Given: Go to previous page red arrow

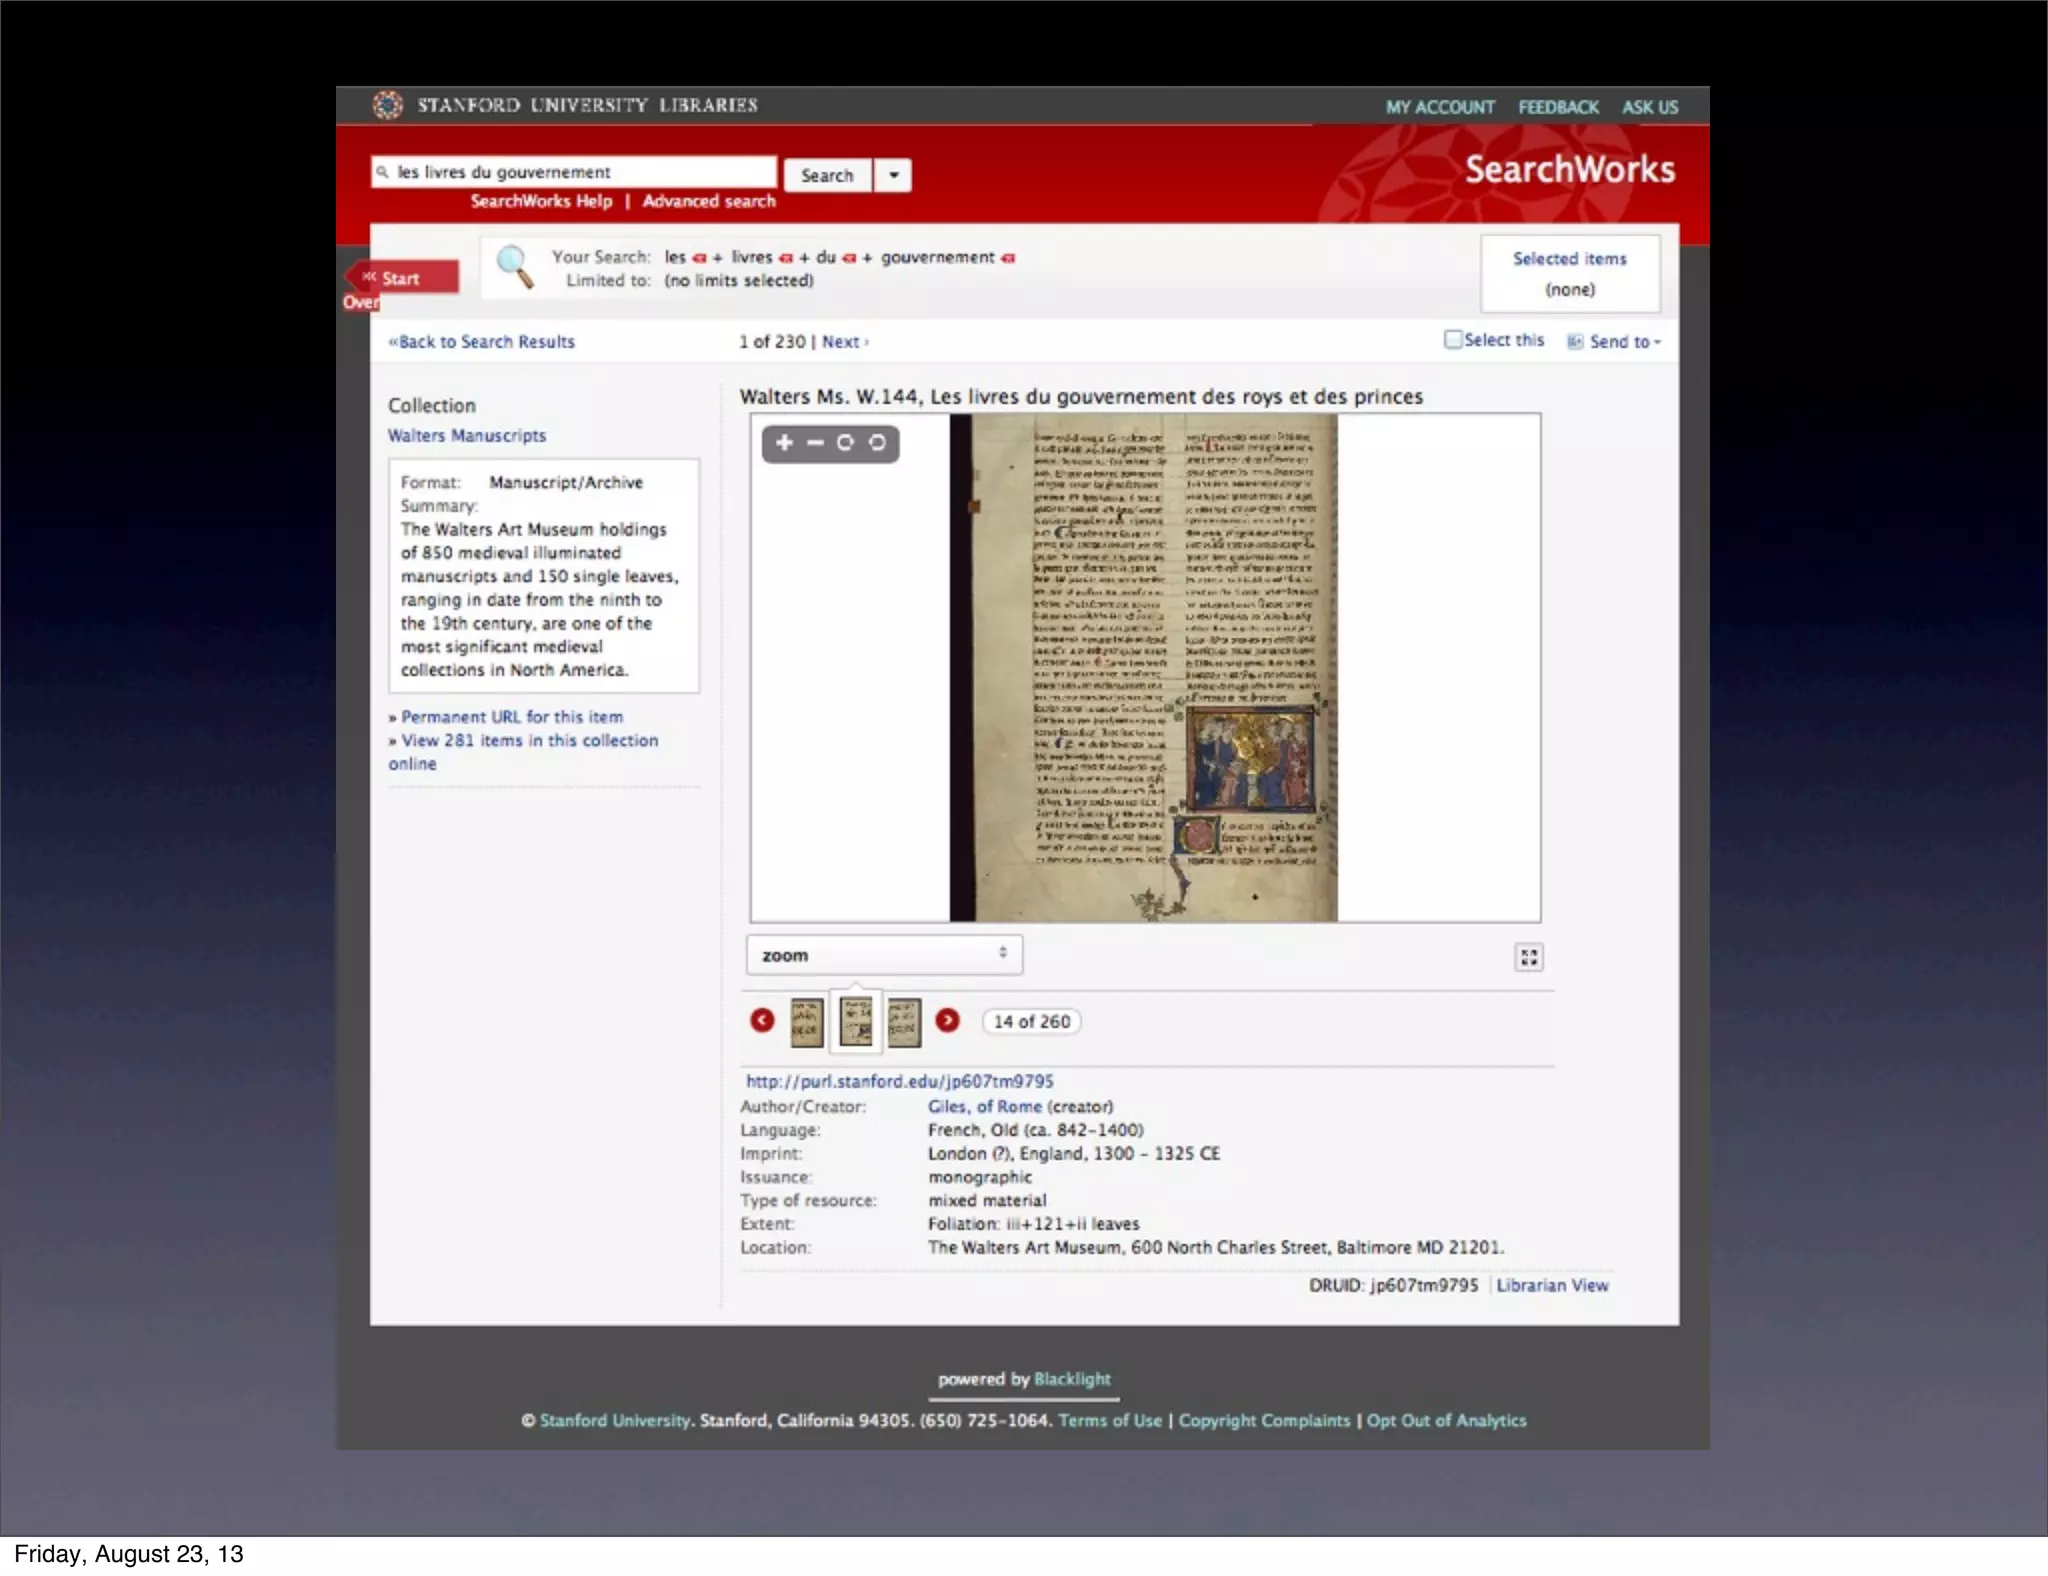Looking at the screenshot, I should click(762, 1020).
